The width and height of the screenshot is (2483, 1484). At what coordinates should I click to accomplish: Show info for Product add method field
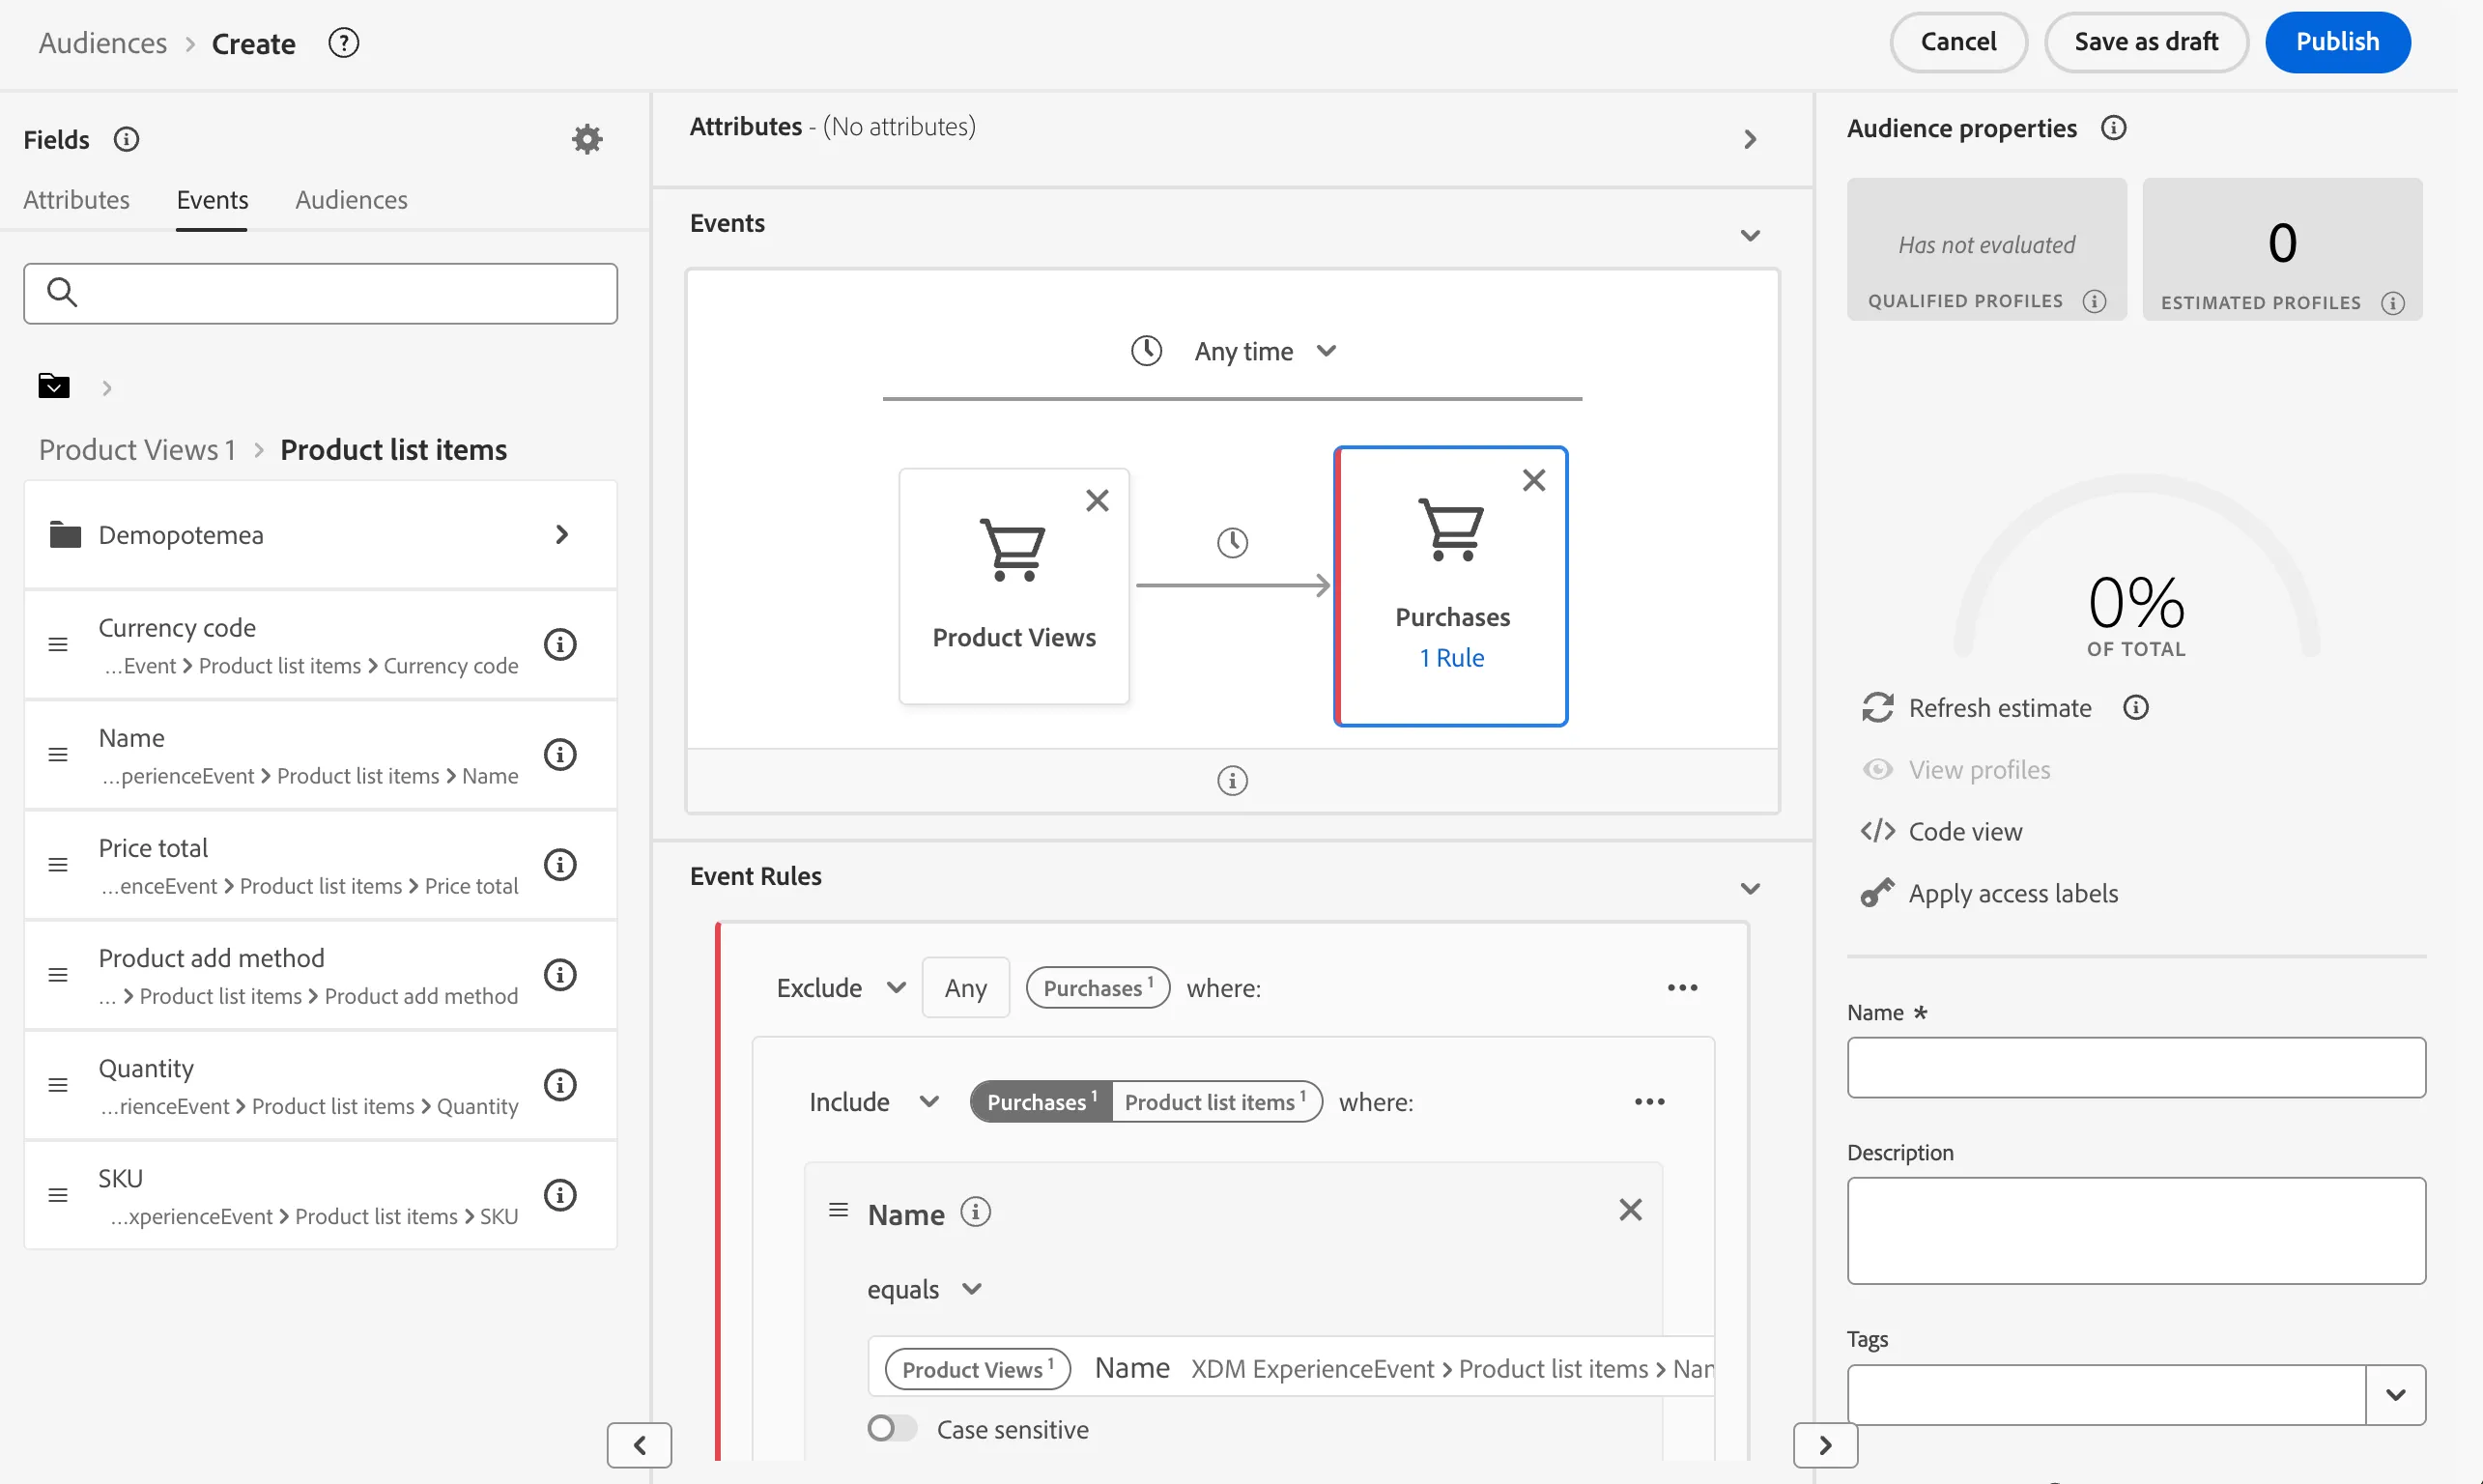(560, 974)
